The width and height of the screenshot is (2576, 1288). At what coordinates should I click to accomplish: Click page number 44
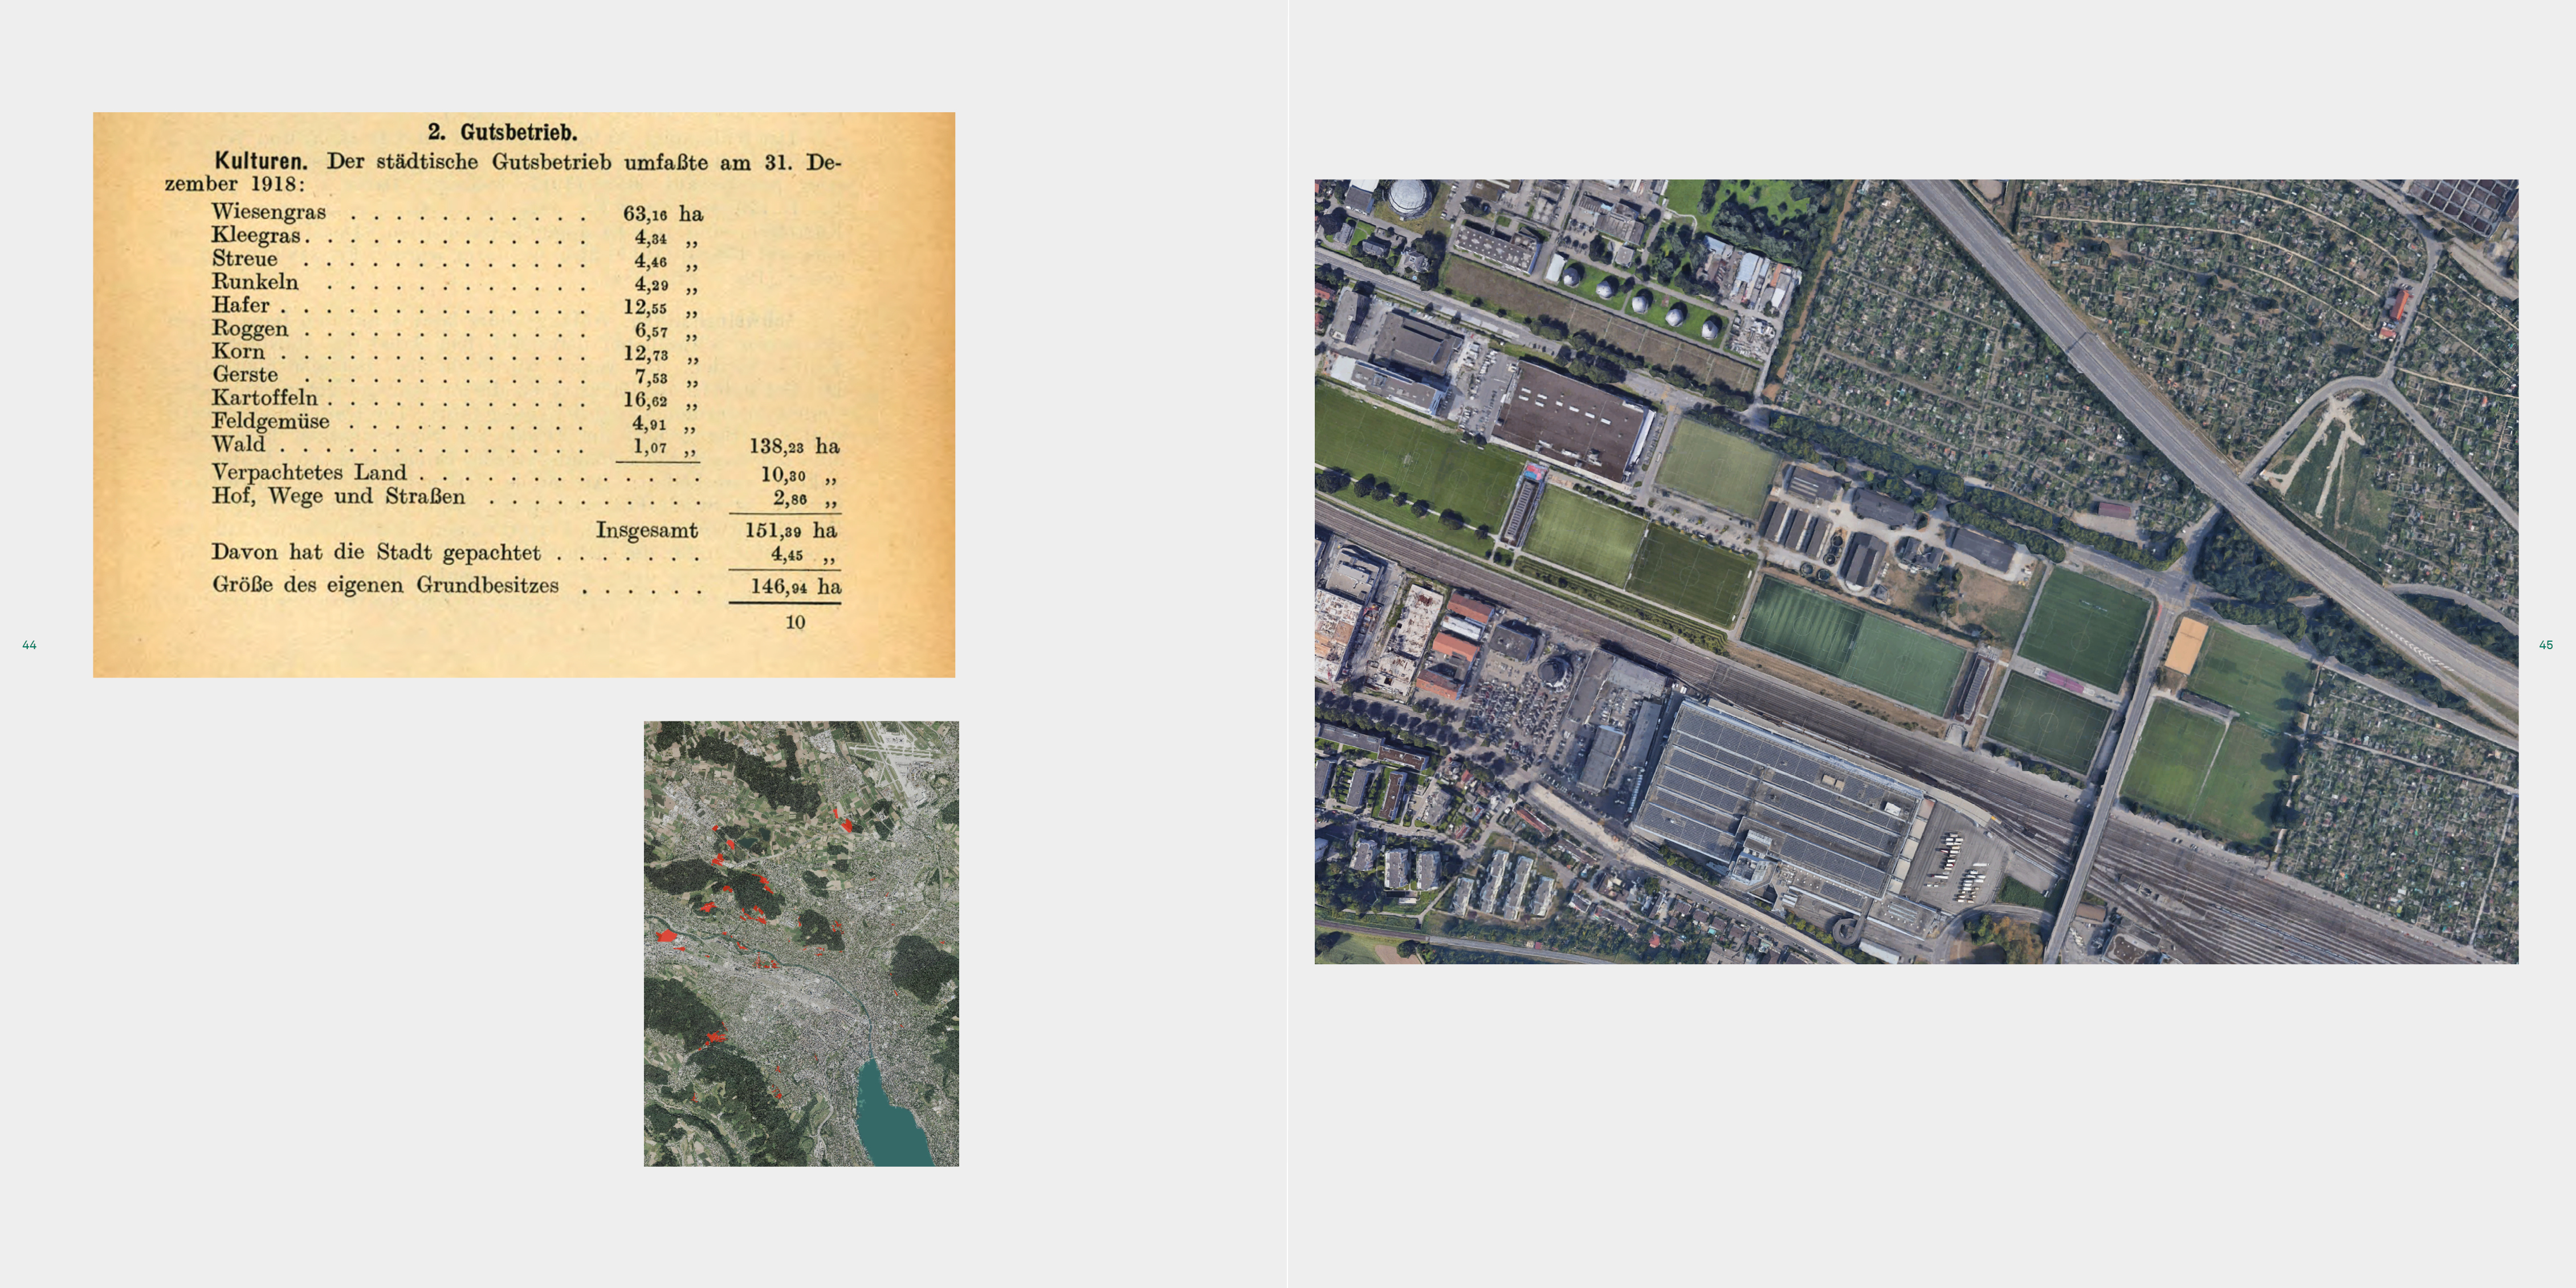pos(29,645)
